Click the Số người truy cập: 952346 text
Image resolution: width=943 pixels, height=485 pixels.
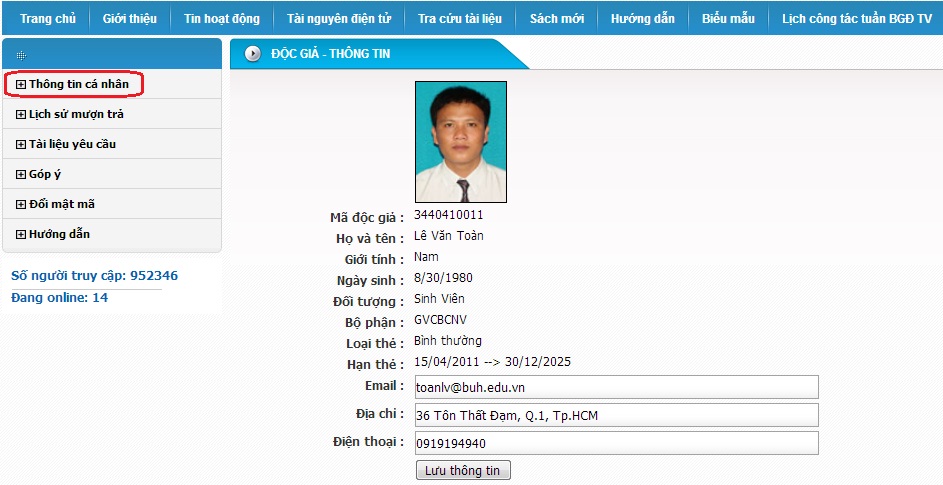94,276
